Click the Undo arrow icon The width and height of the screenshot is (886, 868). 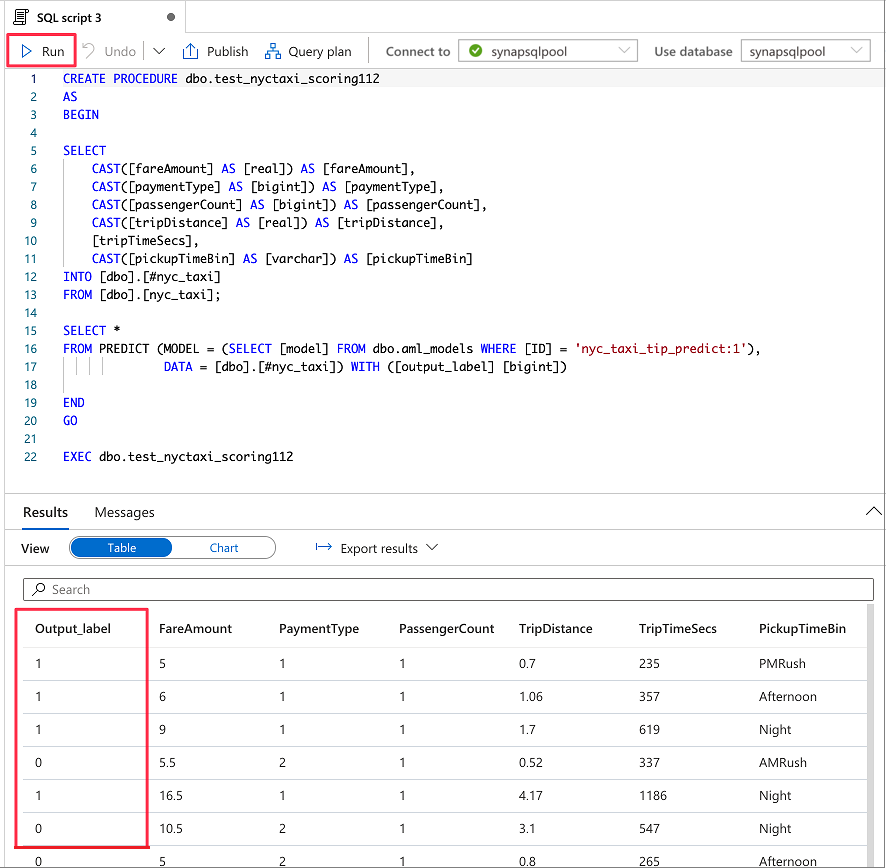tap(89, 51)
